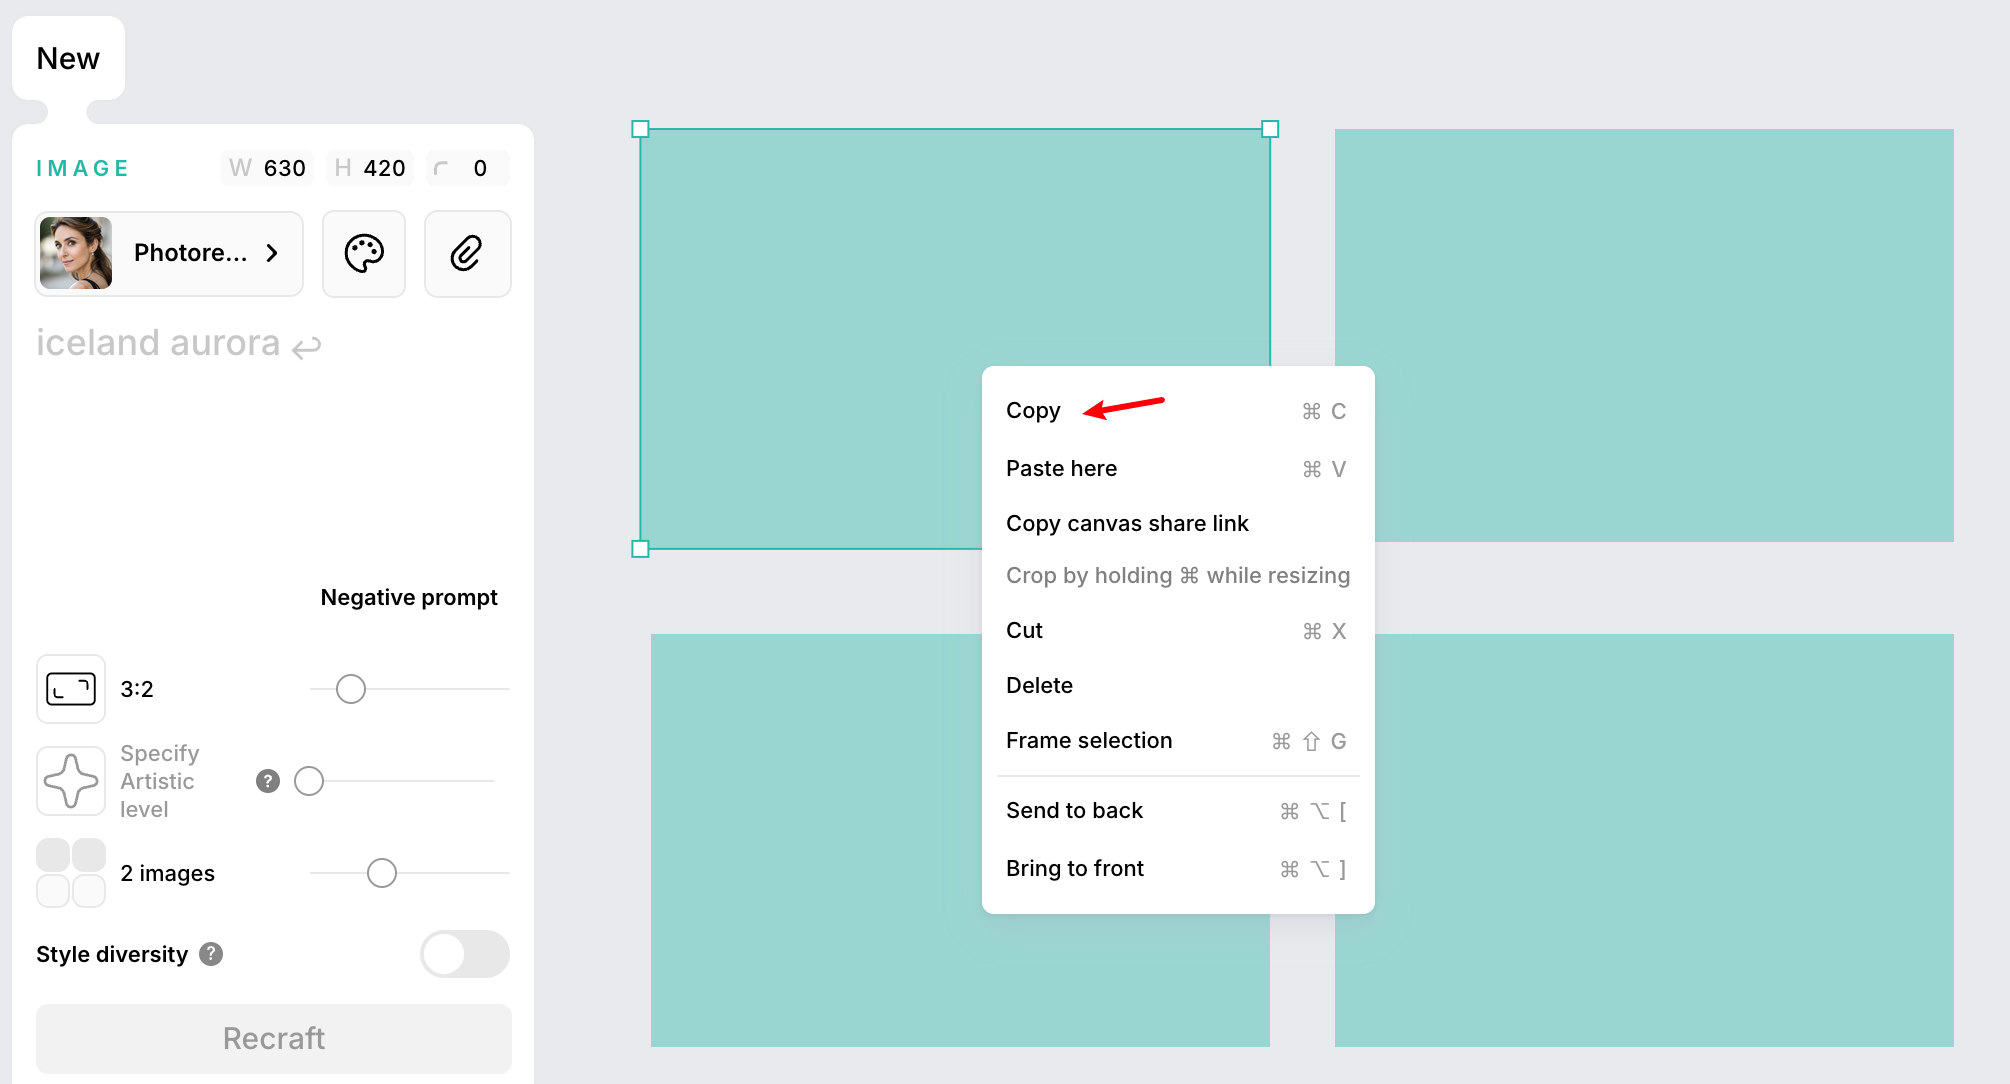Click the New tab button
Viewport: 2010px width, 1084px height.
[x=68, y=58]
